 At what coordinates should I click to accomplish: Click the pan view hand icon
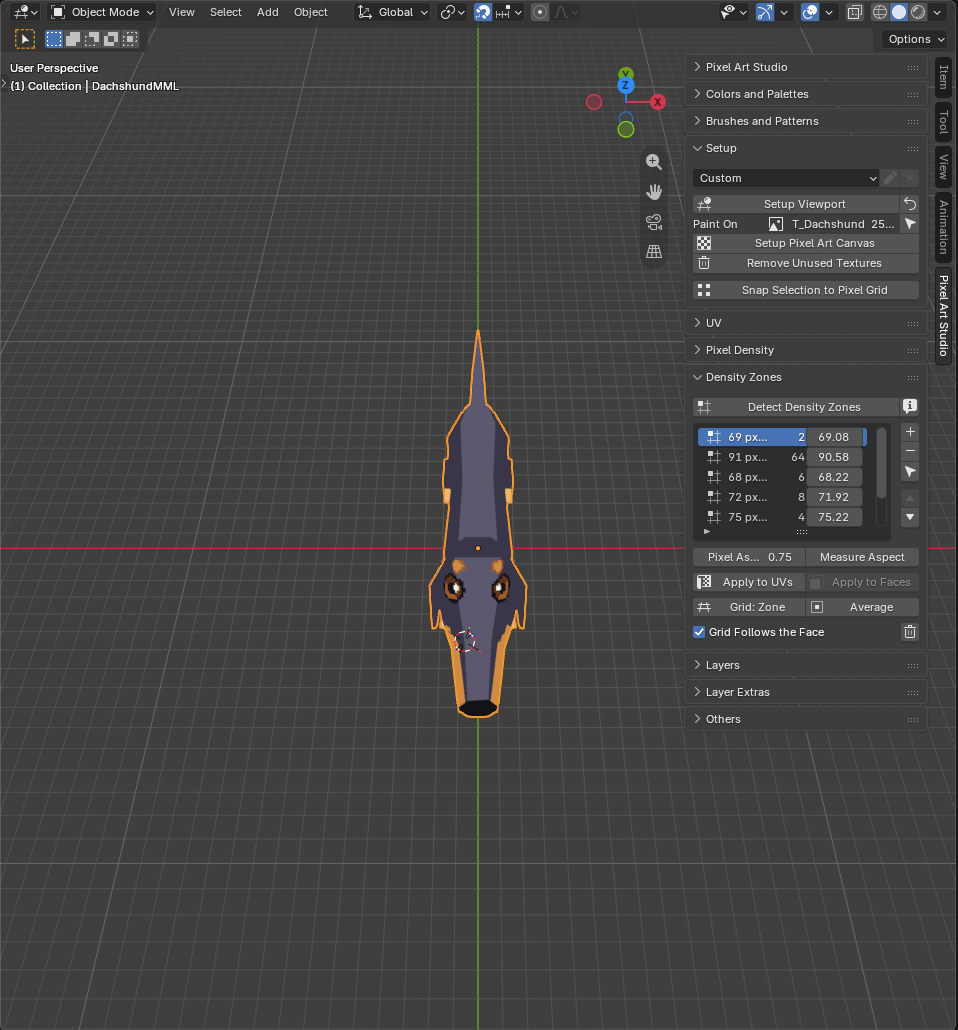(654, 192)
